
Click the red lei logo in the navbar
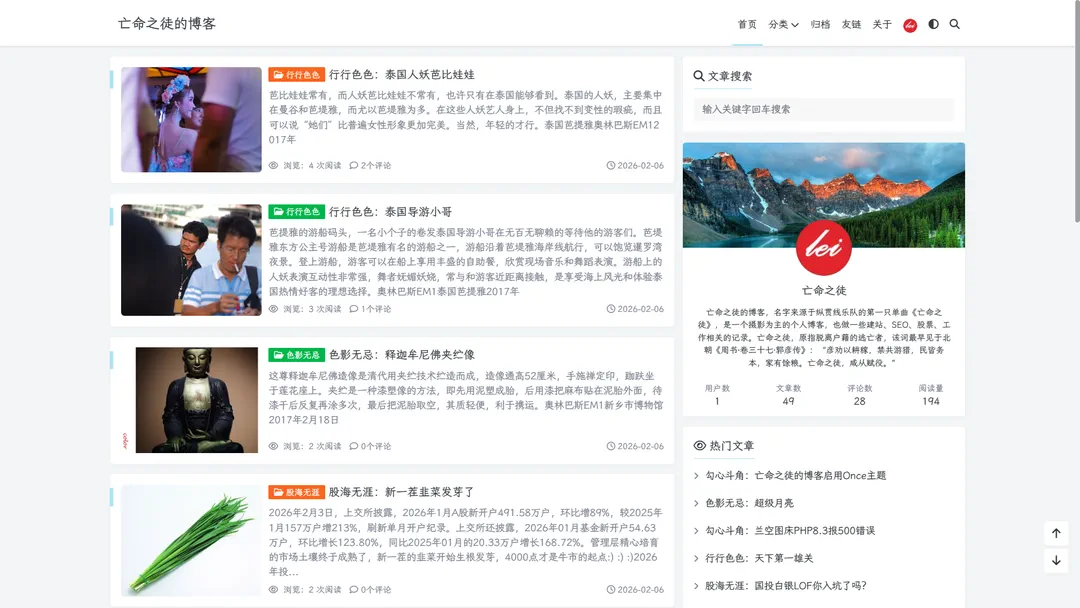(909, 24)
